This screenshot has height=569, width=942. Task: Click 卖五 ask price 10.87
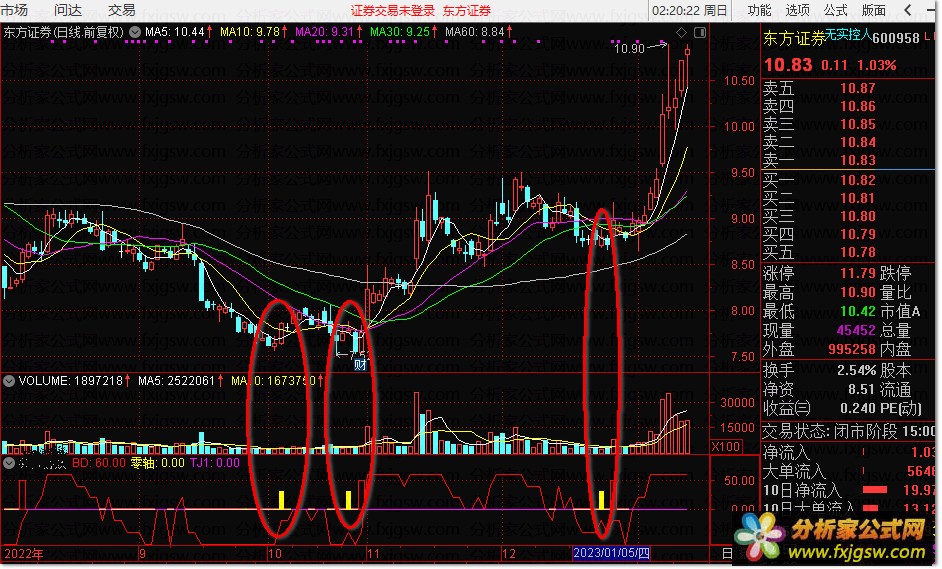[x=857, y=88]
